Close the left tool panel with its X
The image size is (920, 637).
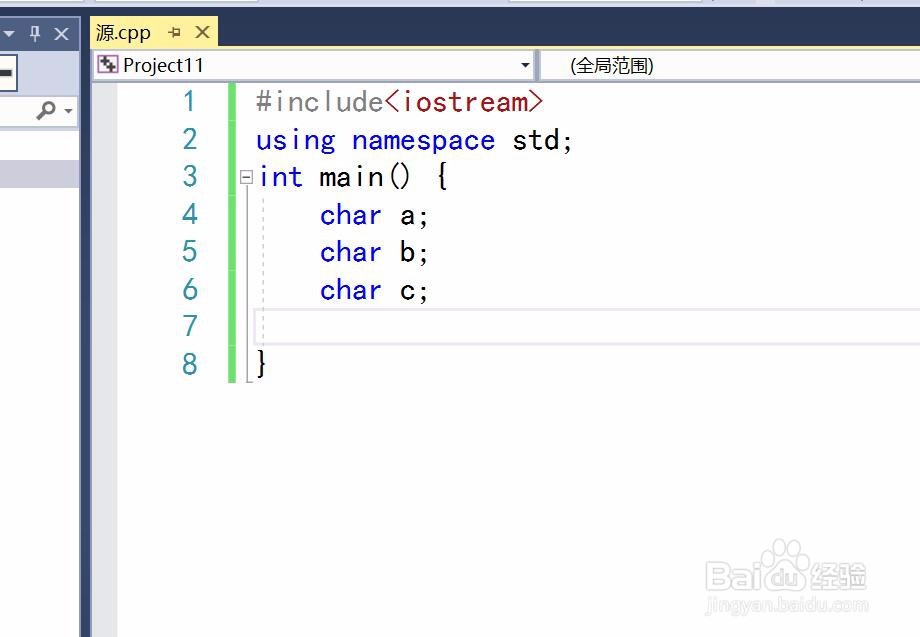pyautogui.click(x=62, y=33)
